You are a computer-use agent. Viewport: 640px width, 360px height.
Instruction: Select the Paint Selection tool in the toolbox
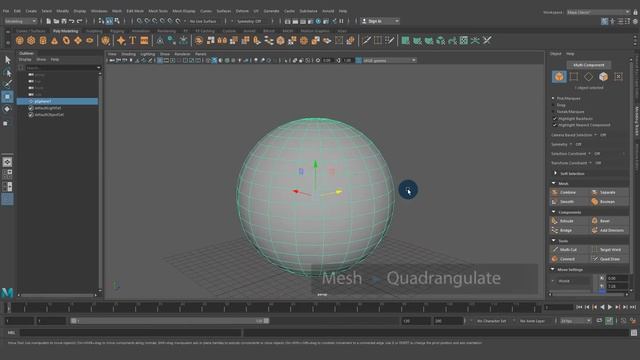pyautogui.click(x=7, y=84)
